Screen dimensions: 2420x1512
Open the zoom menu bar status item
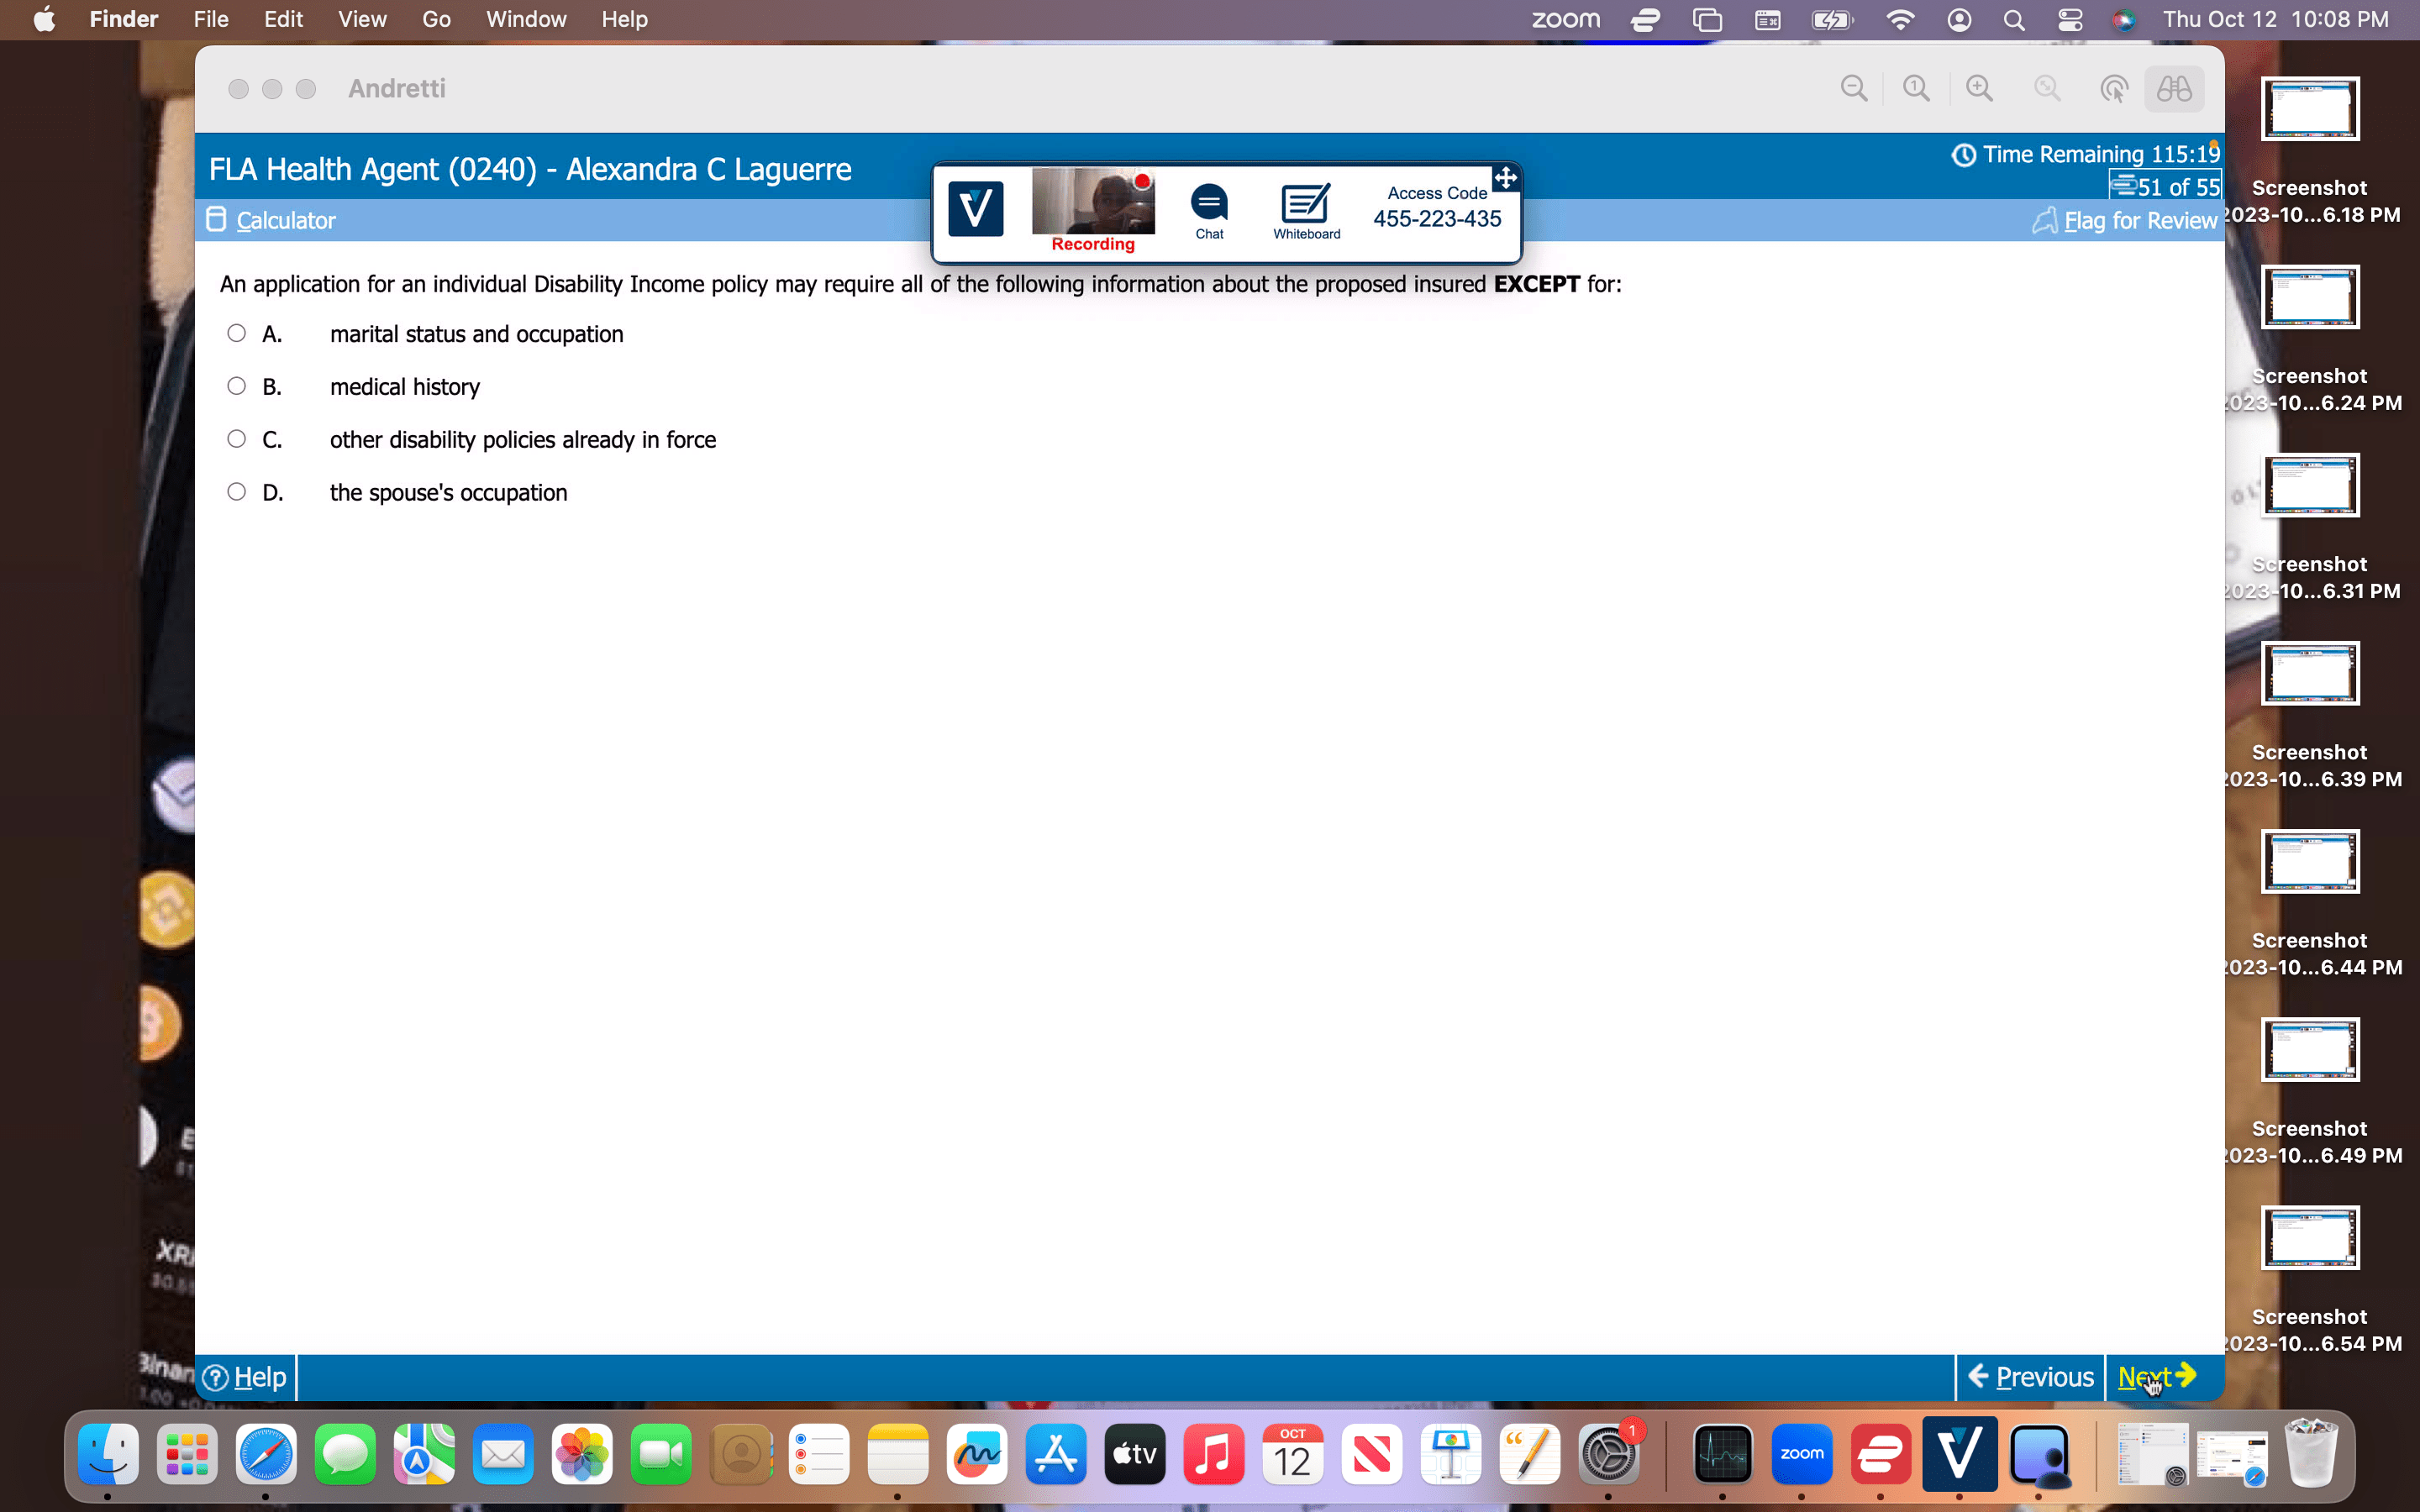coord(1566,20)
